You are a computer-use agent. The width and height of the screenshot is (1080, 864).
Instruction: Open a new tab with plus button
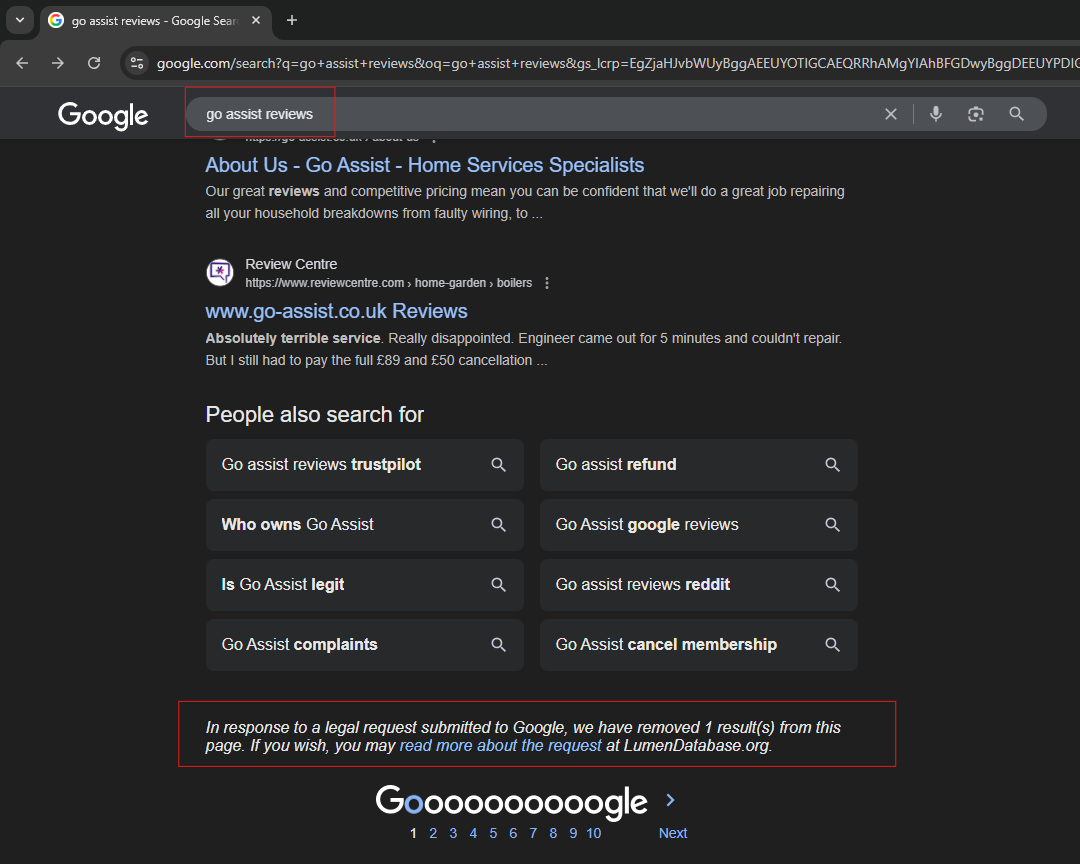pos(292,20)
